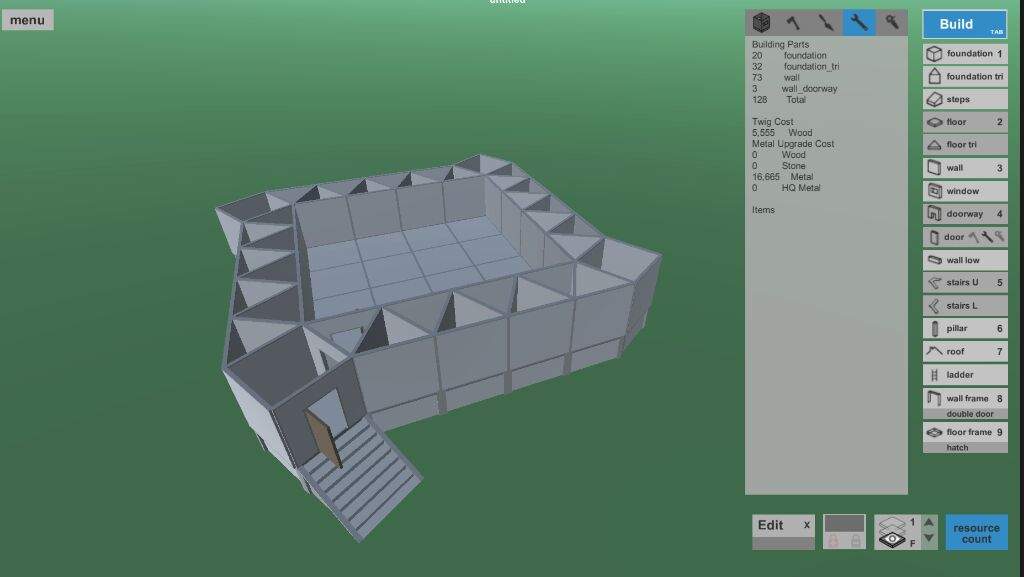Open the menu in top-left corner
The width and height of the screenshot is (1024, 577).
coord(27,20)
